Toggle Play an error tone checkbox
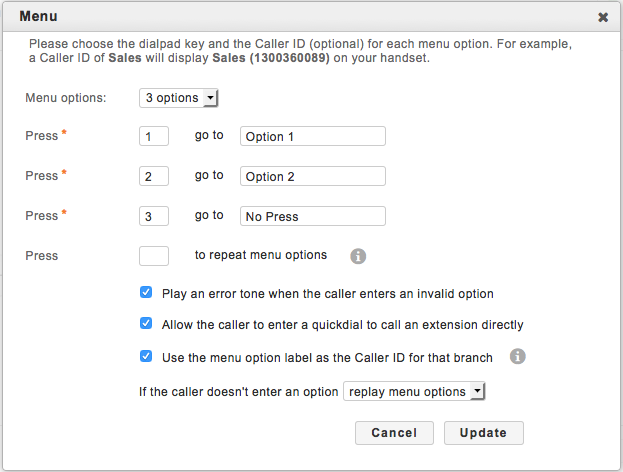This screenshot has width=623, height=472. 146,294
